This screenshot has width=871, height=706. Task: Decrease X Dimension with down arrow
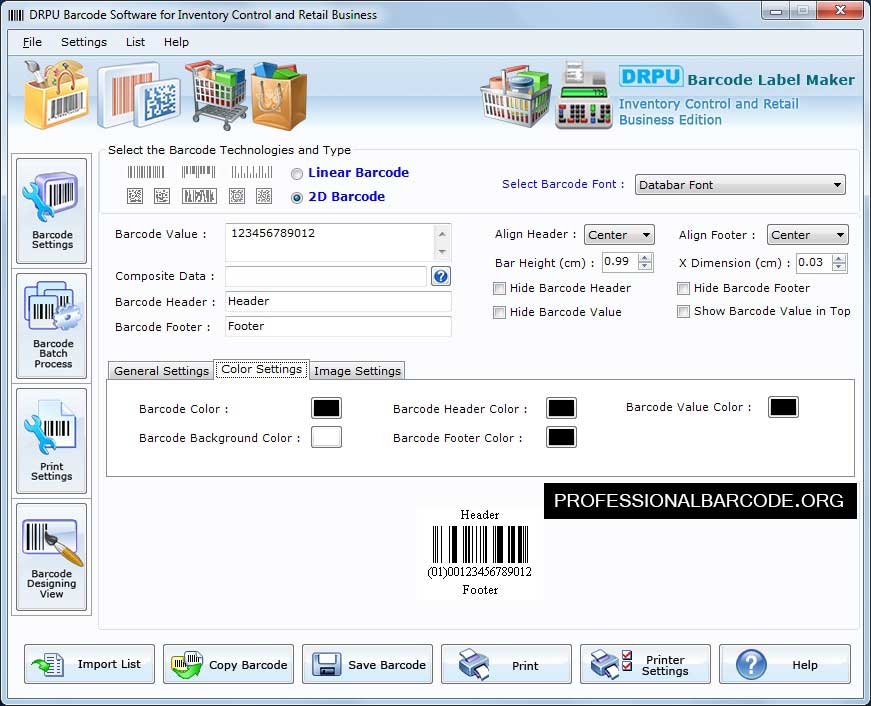(839, 267)
